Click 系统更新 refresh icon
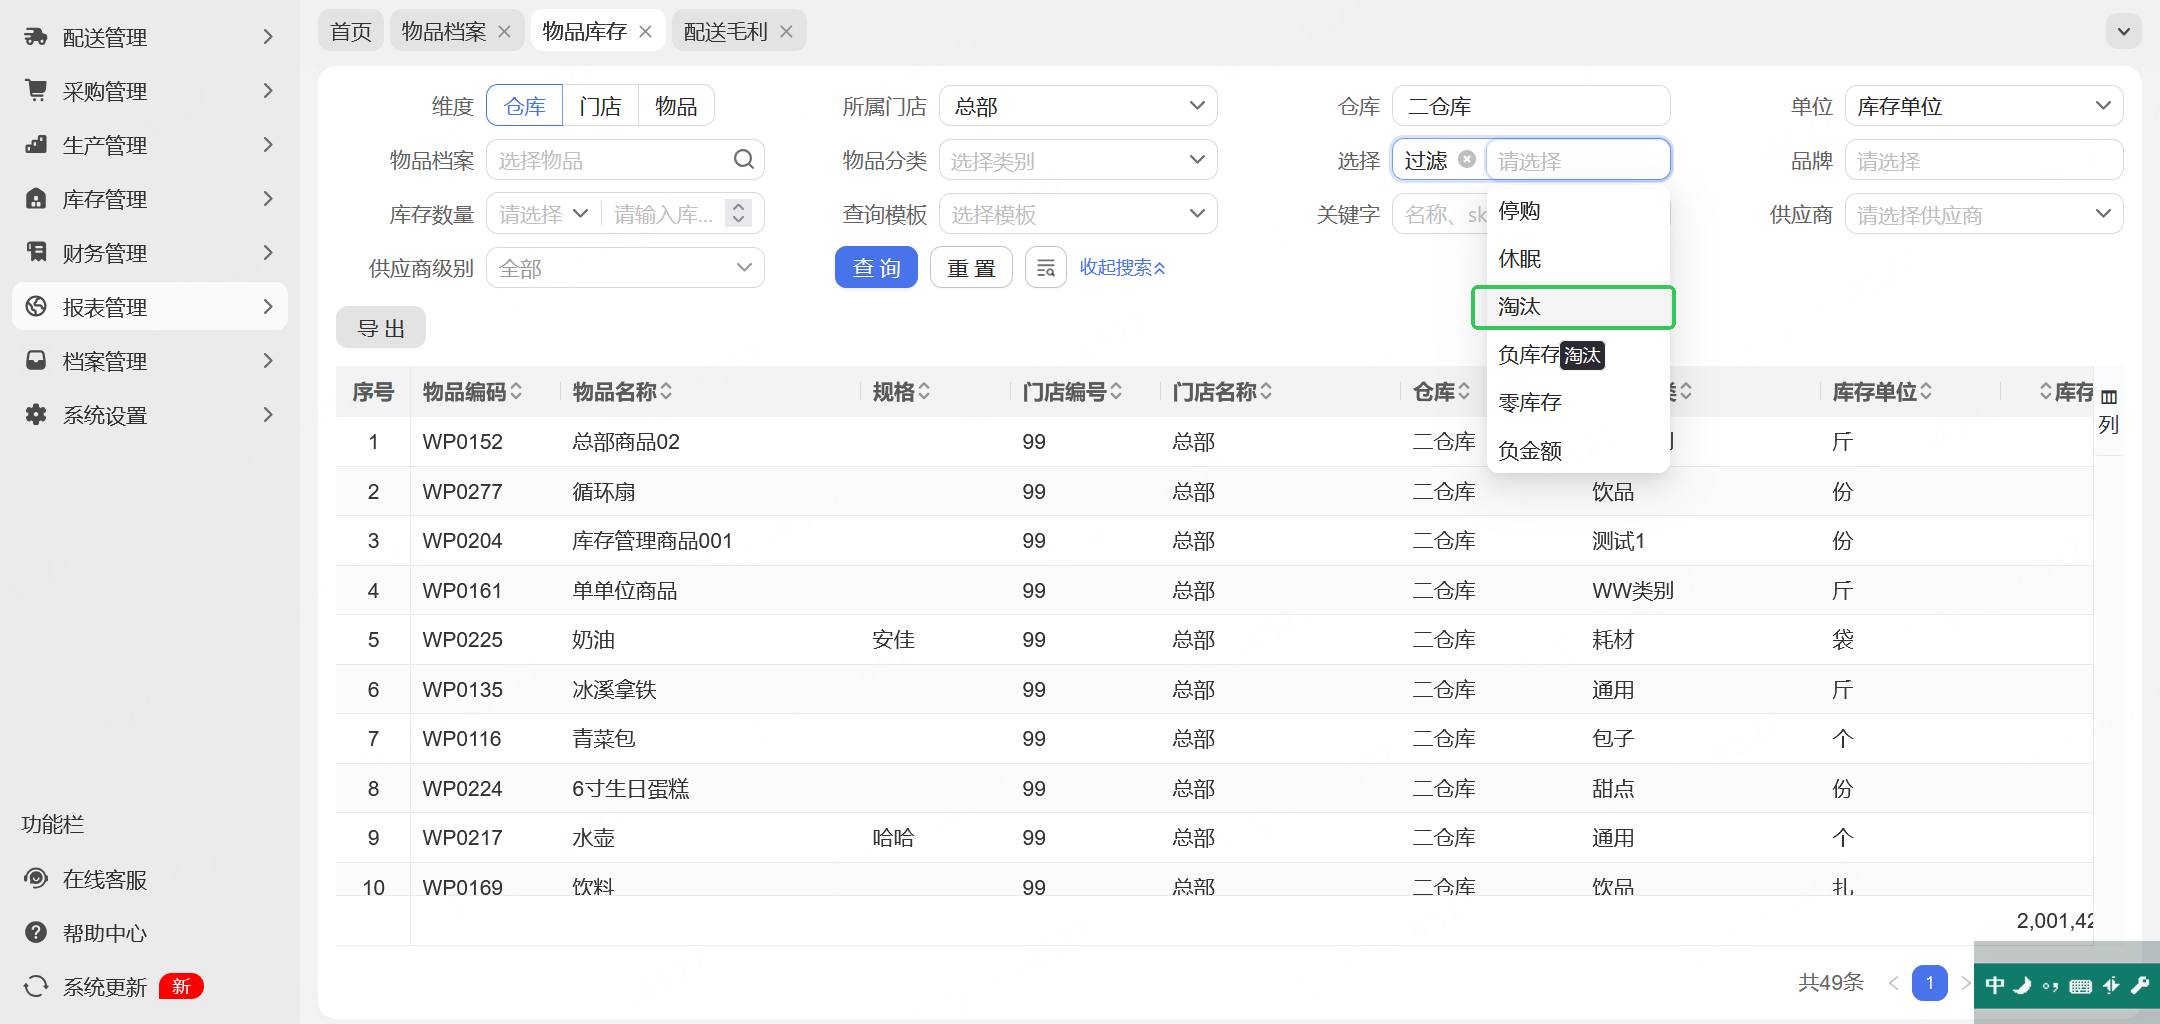2160x1024 pixels. (x=36, y=987)
